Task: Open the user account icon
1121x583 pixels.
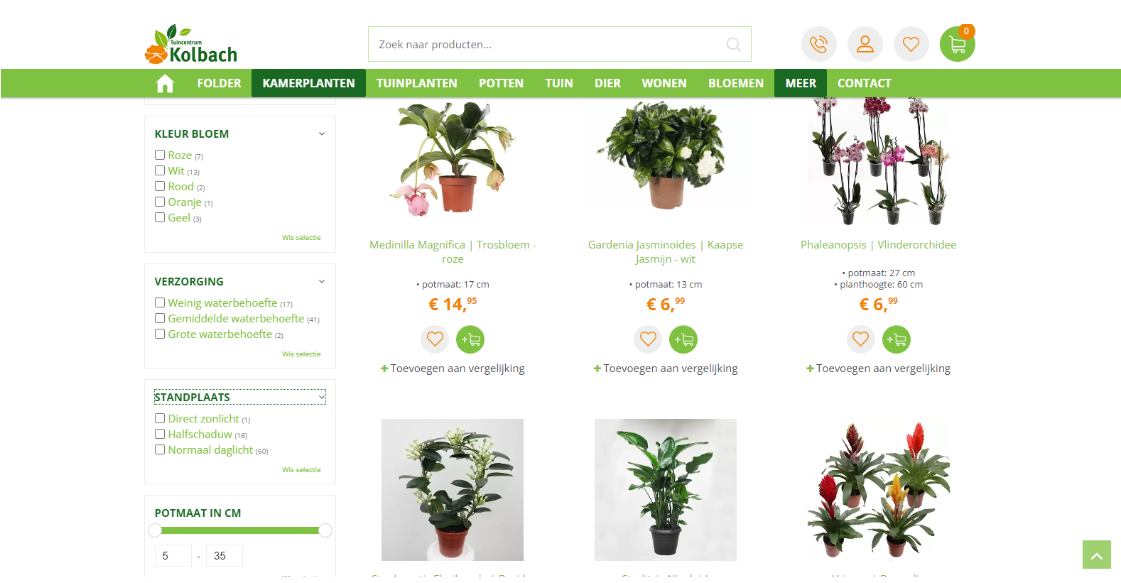Action: tap(865, 44)
